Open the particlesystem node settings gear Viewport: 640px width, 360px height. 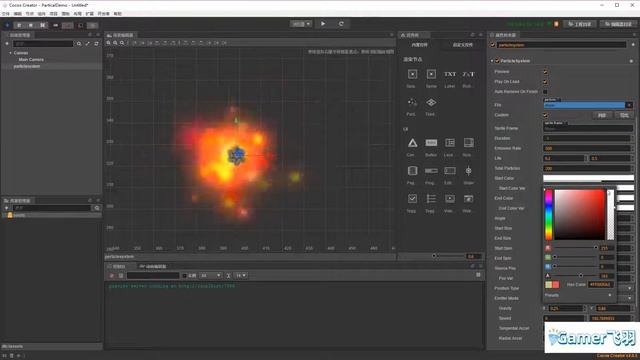633,45
